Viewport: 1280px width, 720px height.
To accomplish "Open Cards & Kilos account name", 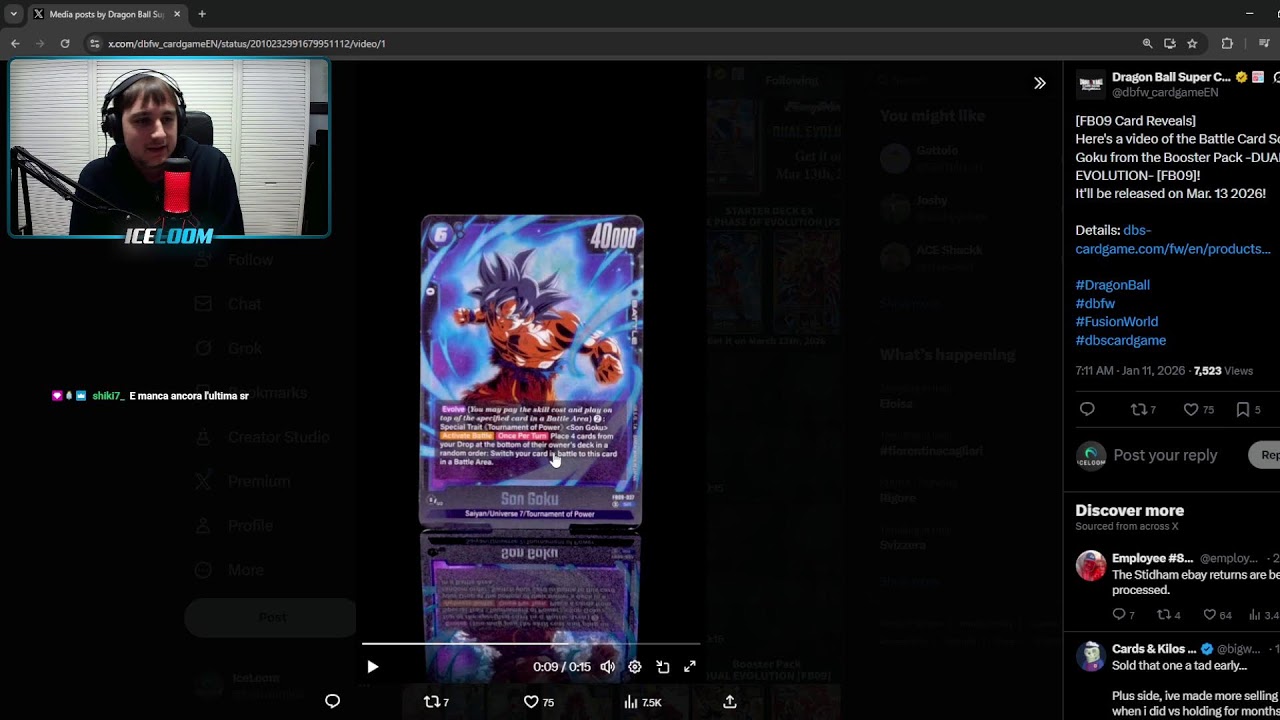I will 1155,649.
